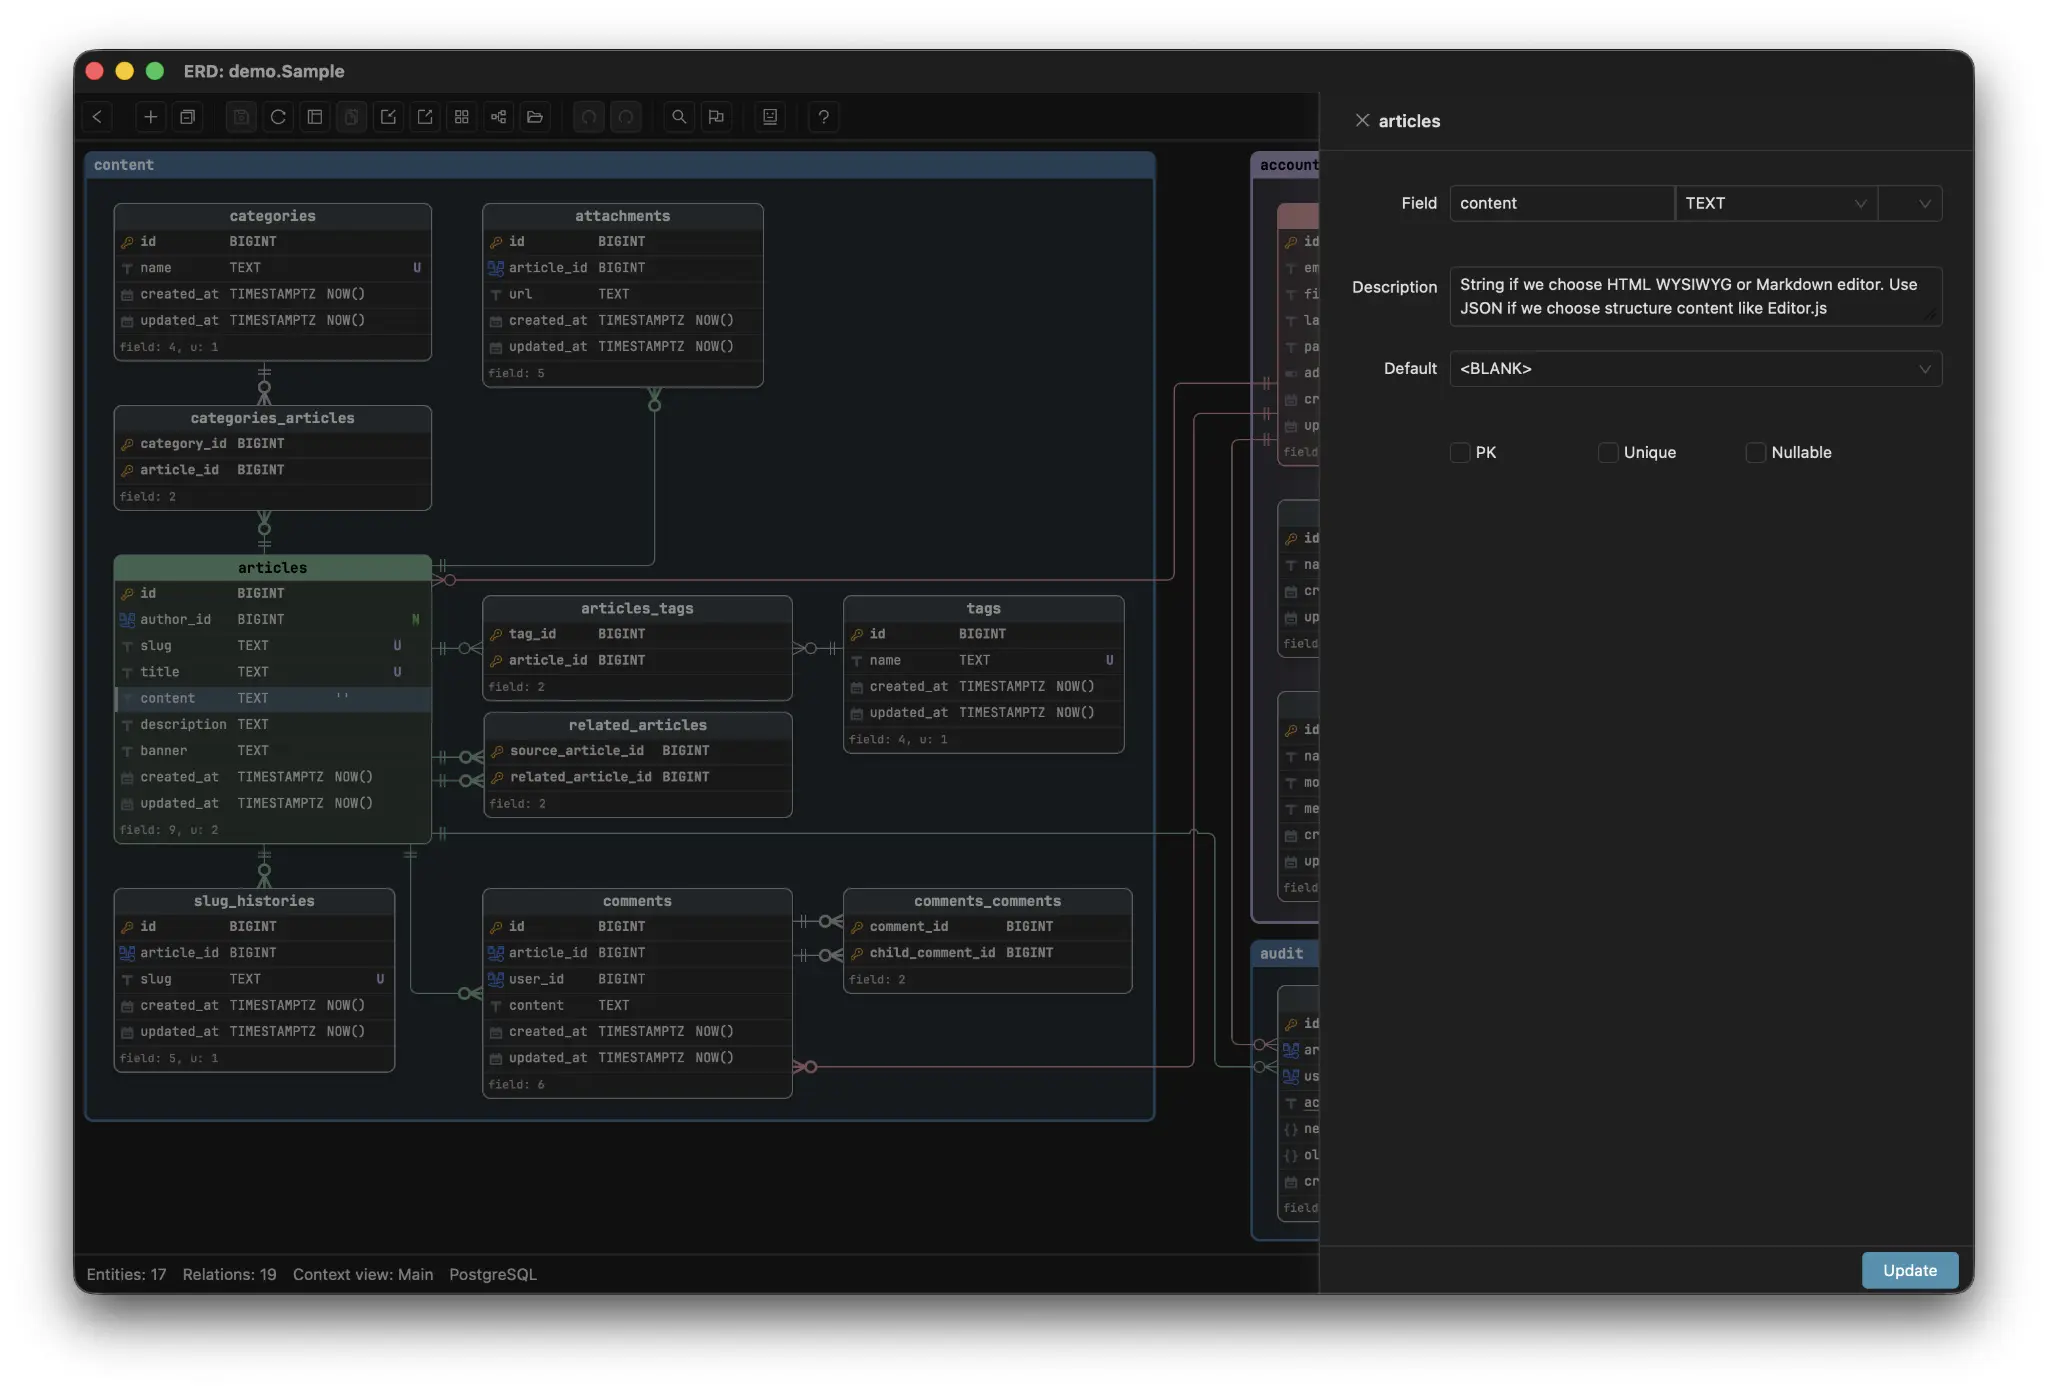Click the Description text area

1696,296
